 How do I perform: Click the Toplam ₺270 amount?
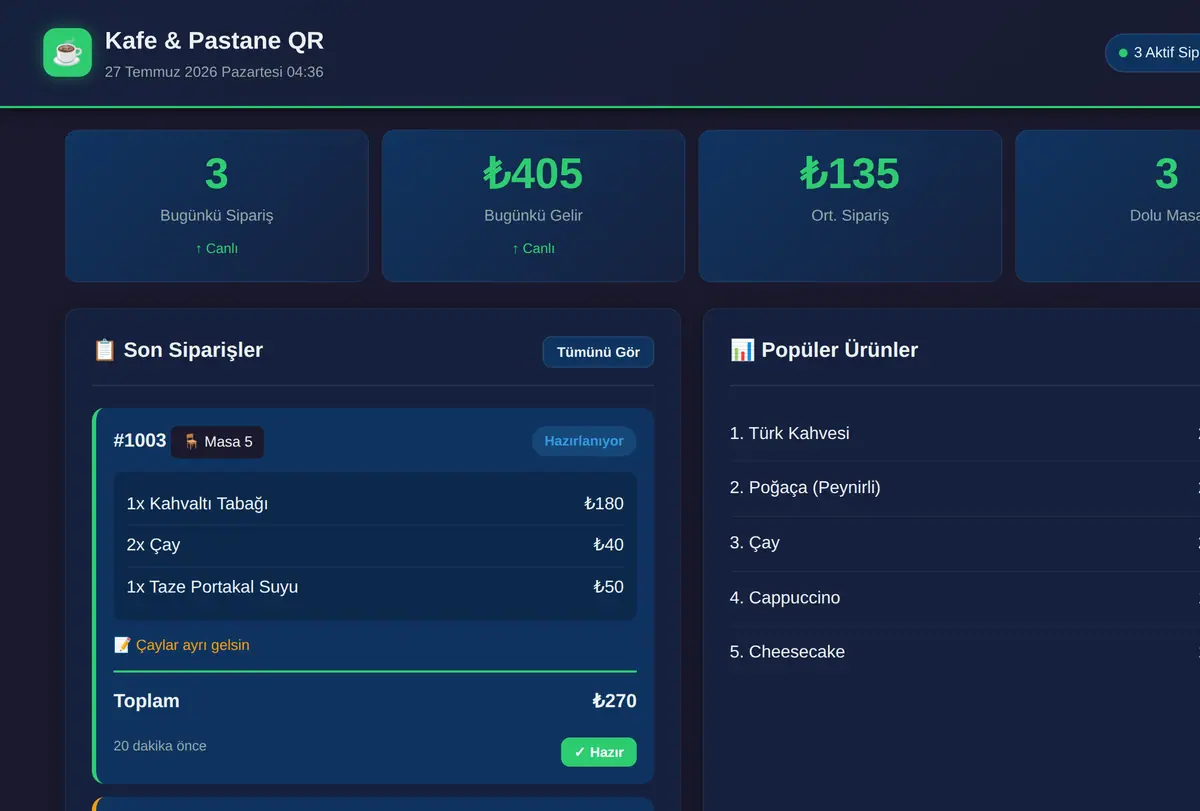pyautogui.click(x=614, y=701)
